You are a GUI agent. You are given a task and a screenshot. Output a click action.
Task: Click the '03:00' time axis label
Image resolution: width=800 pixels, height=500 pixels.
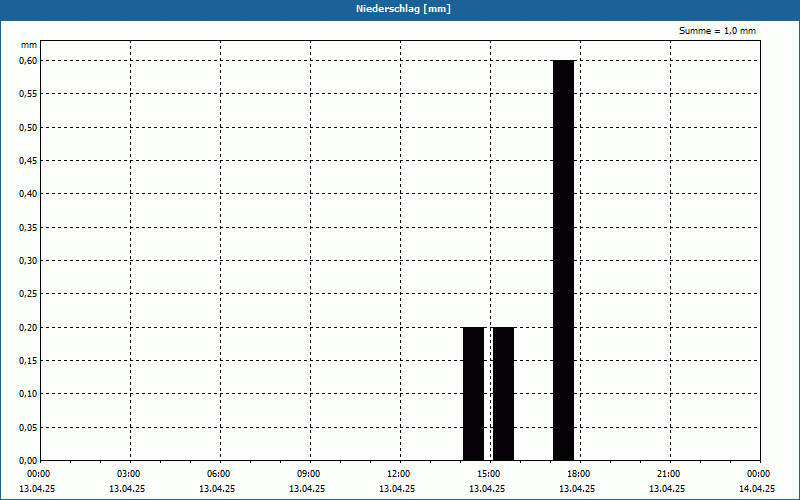click(129, 474)
